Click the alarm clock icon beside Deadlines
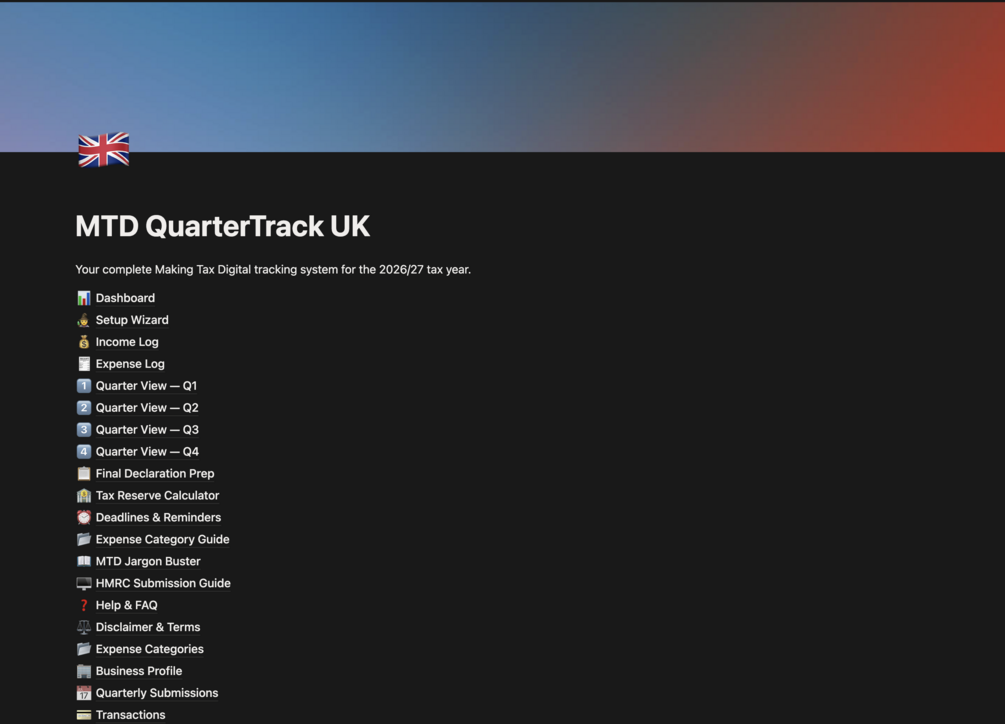 point(84,518)
